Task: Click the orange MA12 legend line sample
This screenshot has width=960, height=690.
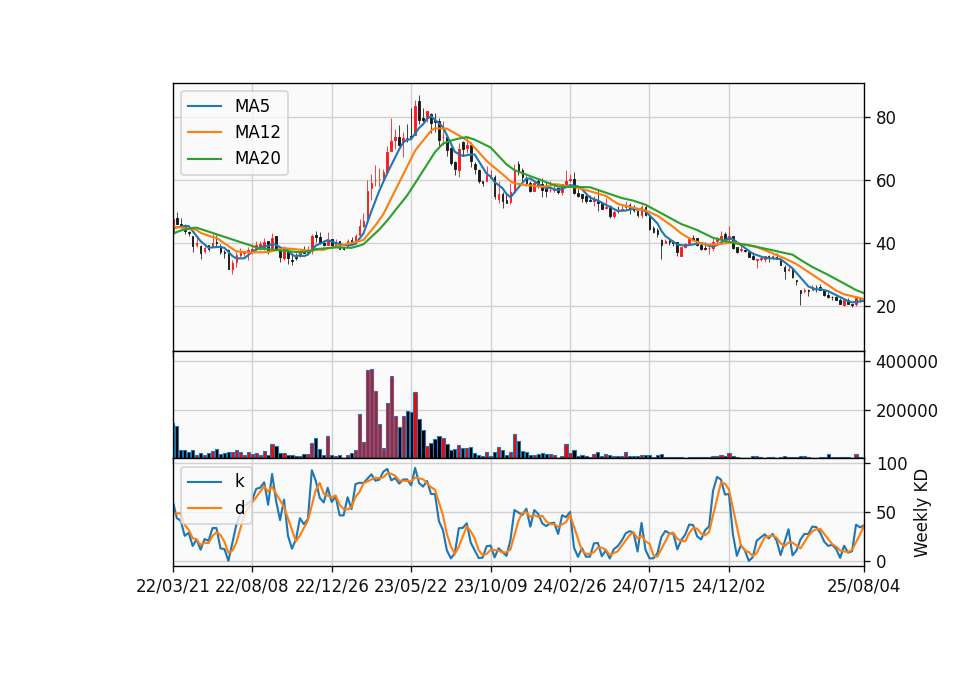Action: point(204,132)
